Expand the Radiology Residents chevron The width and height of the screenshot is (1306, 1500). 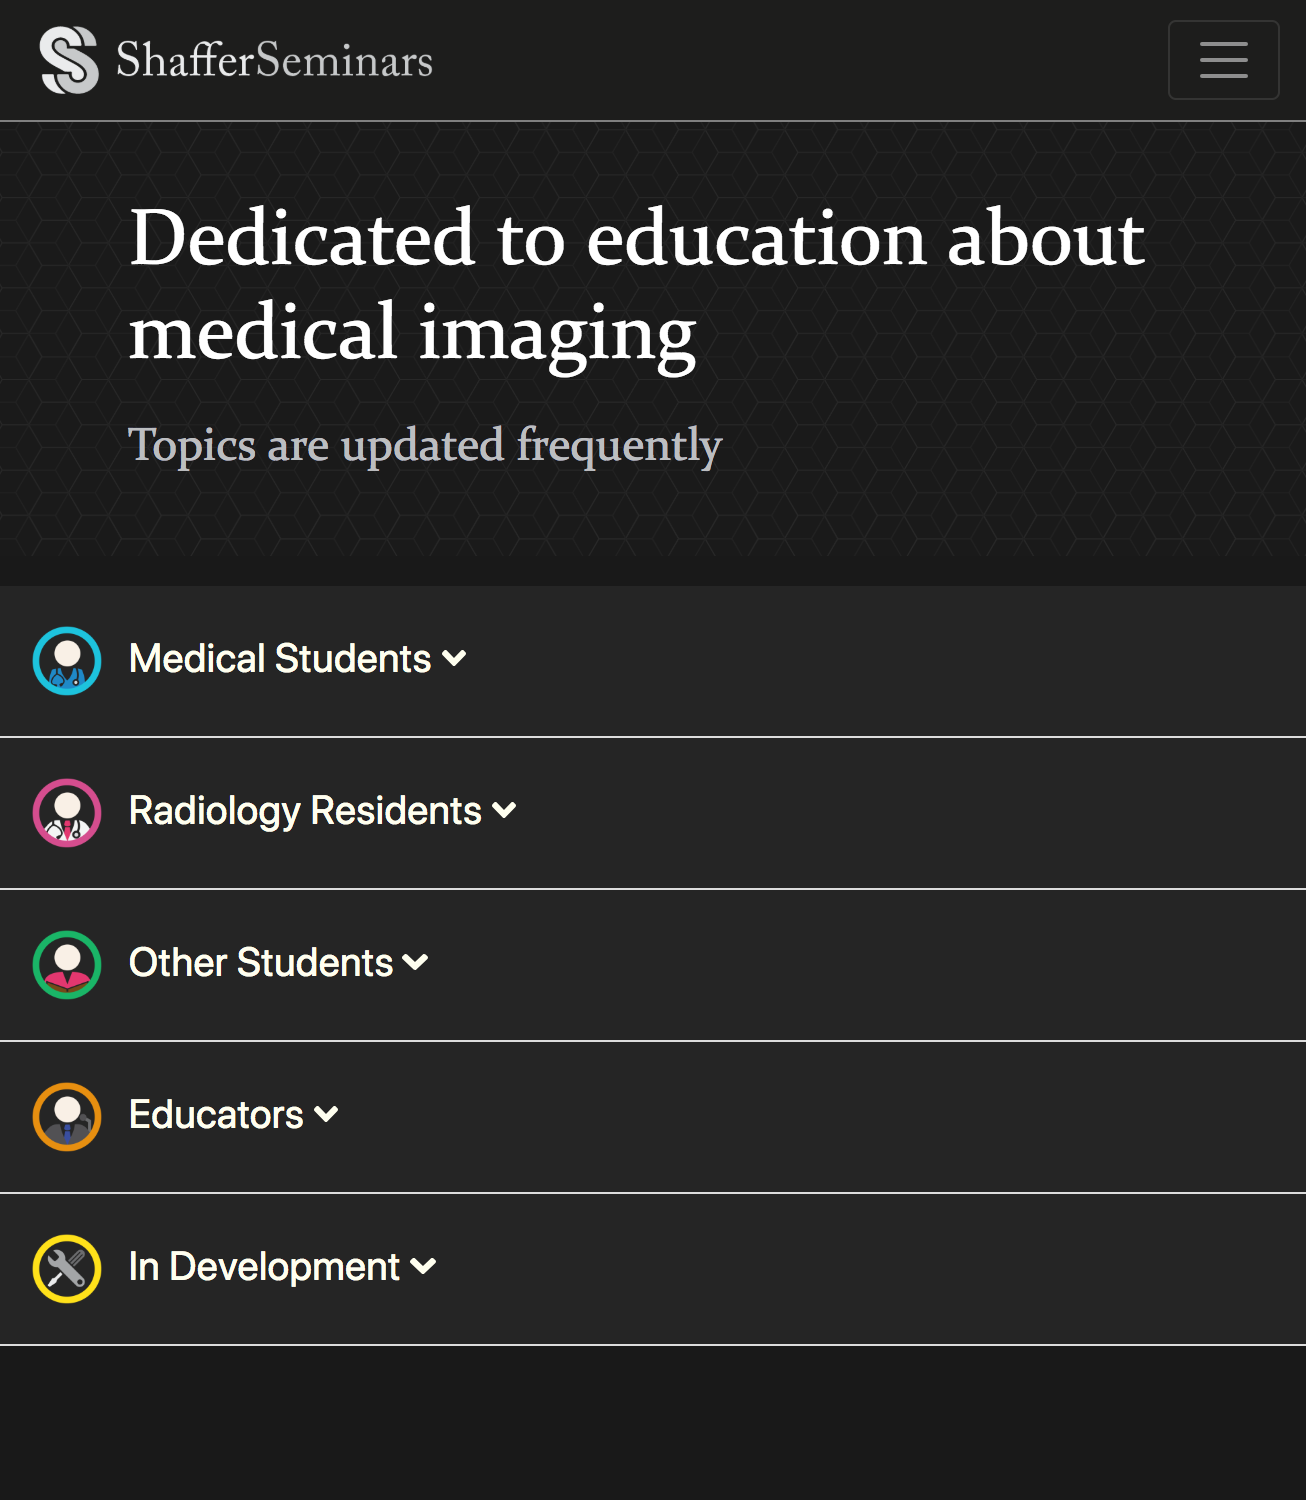click(x=504, y=811)
